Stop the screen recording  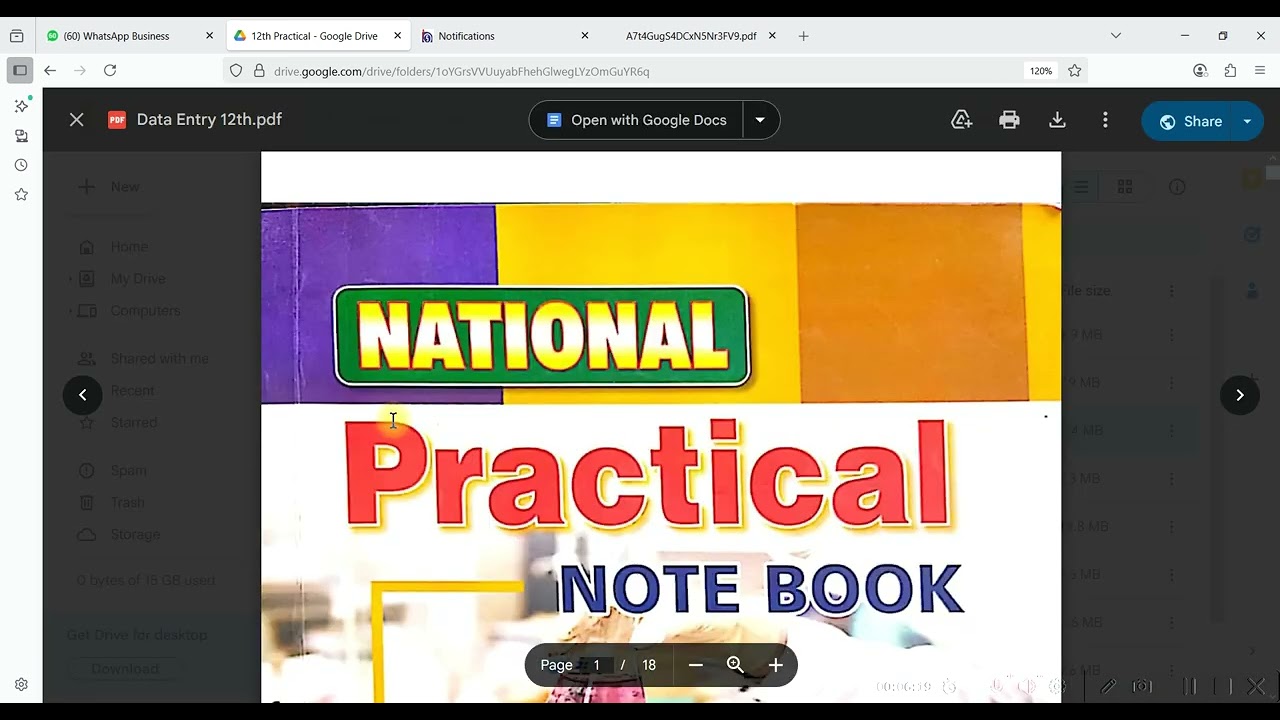tap(1223, 687)
